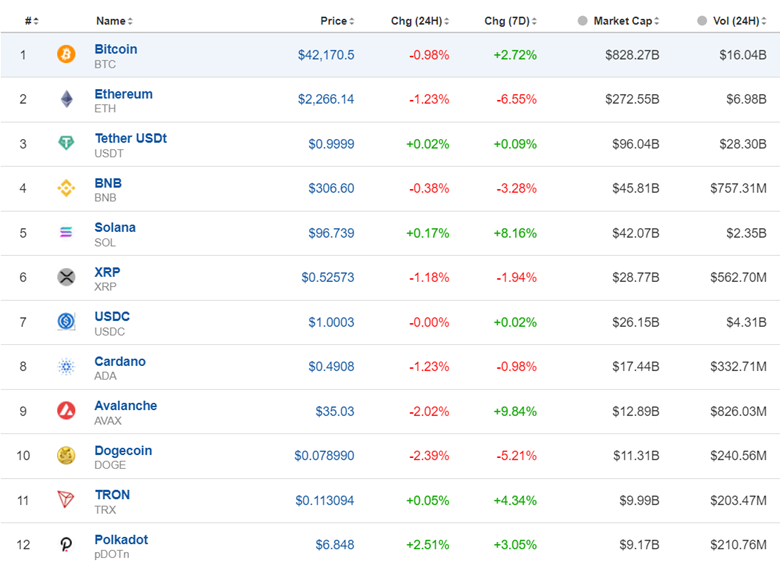Image resolution: width=780 pixels, height=563 pixels.
Task: Click the Avalanche red logo icon
Action: coord(66,411)
